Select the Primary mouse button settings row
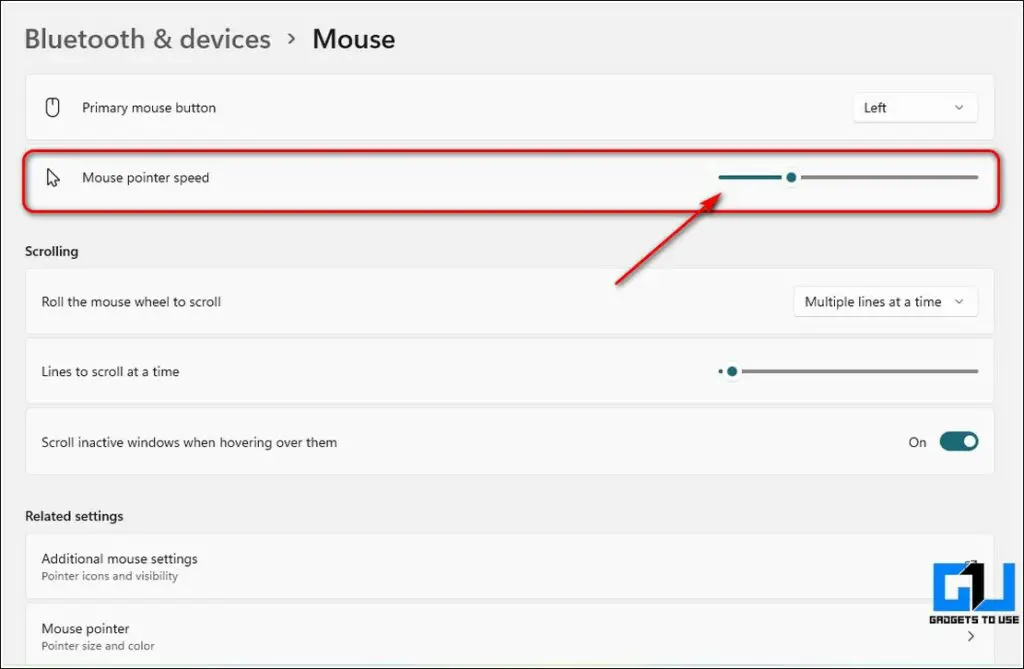The width and height of the screenshot is (1024, 669). [x=400, y=107]
